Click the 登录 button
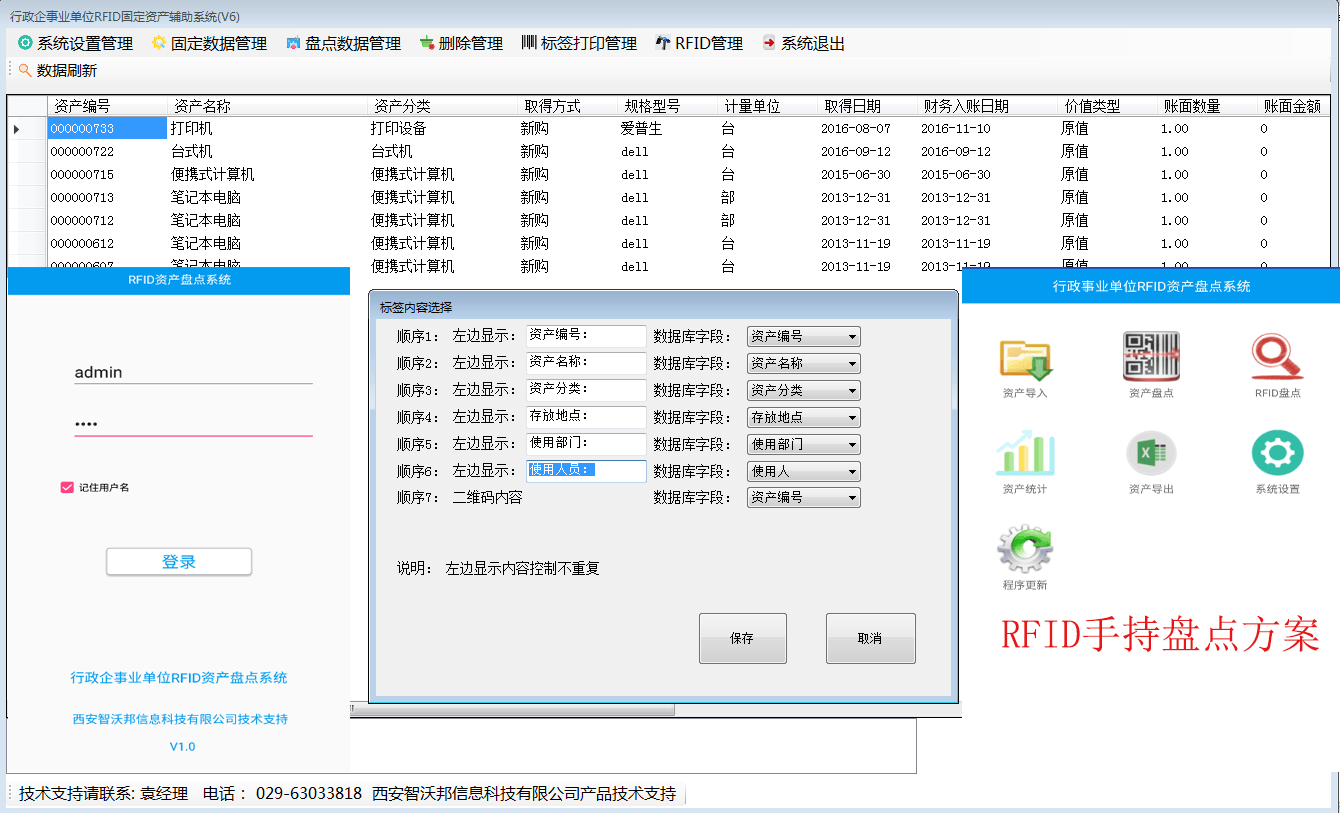Image resolution: width=1340 pixels, height=813 pixels. coord(179,562)
